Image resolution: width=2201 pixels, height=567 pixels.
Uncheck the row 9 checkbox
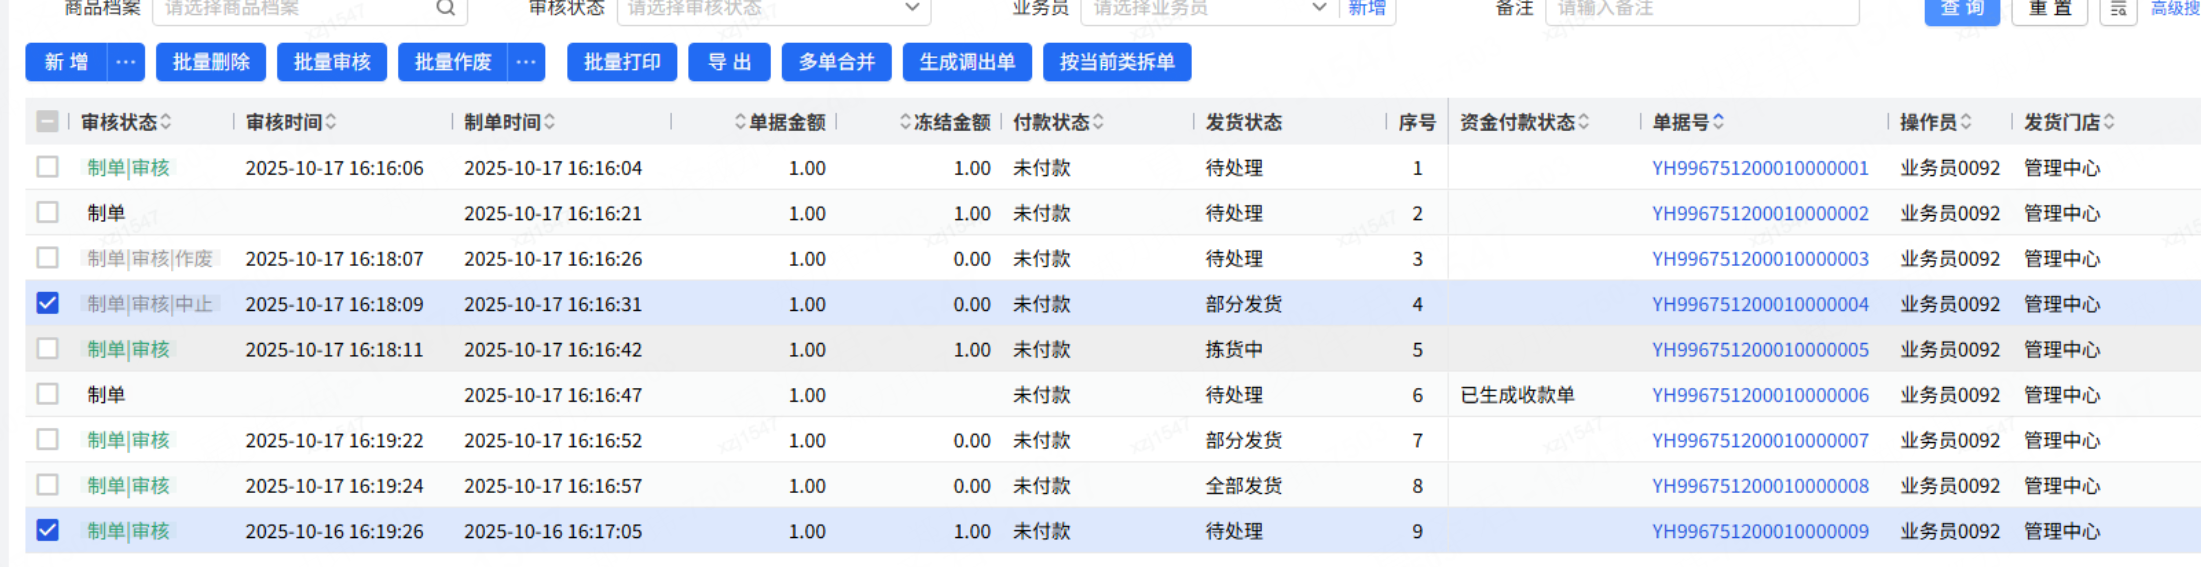(x=47, y=530)
